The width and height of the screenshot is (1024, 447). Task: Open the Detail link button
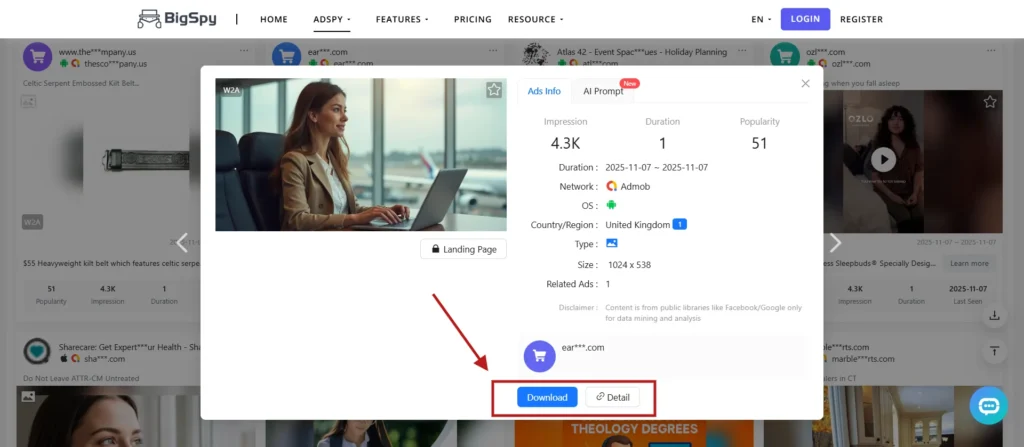[x=612, y=397]
